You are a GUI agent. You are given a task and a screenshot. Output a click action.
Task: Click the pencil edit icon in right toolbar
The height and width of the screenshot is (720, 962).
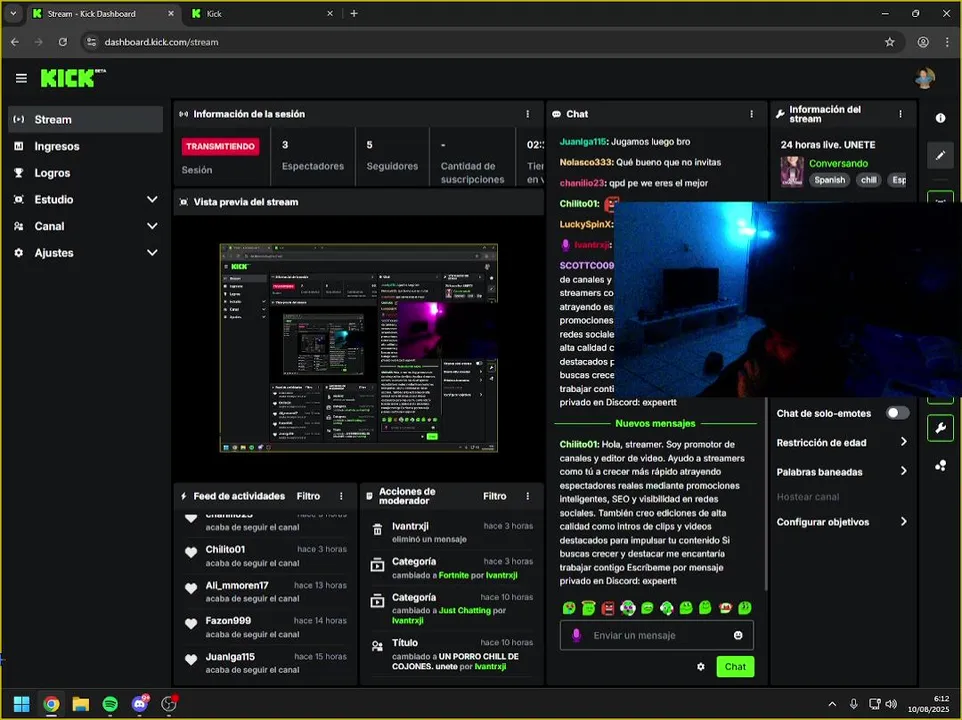click(941, 156)
